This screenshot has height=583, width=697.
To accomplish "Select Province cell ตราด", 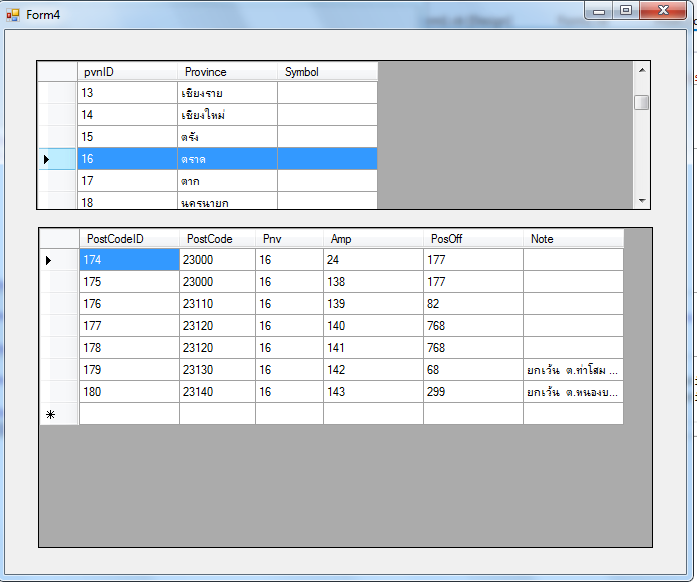I will (227, 159).
